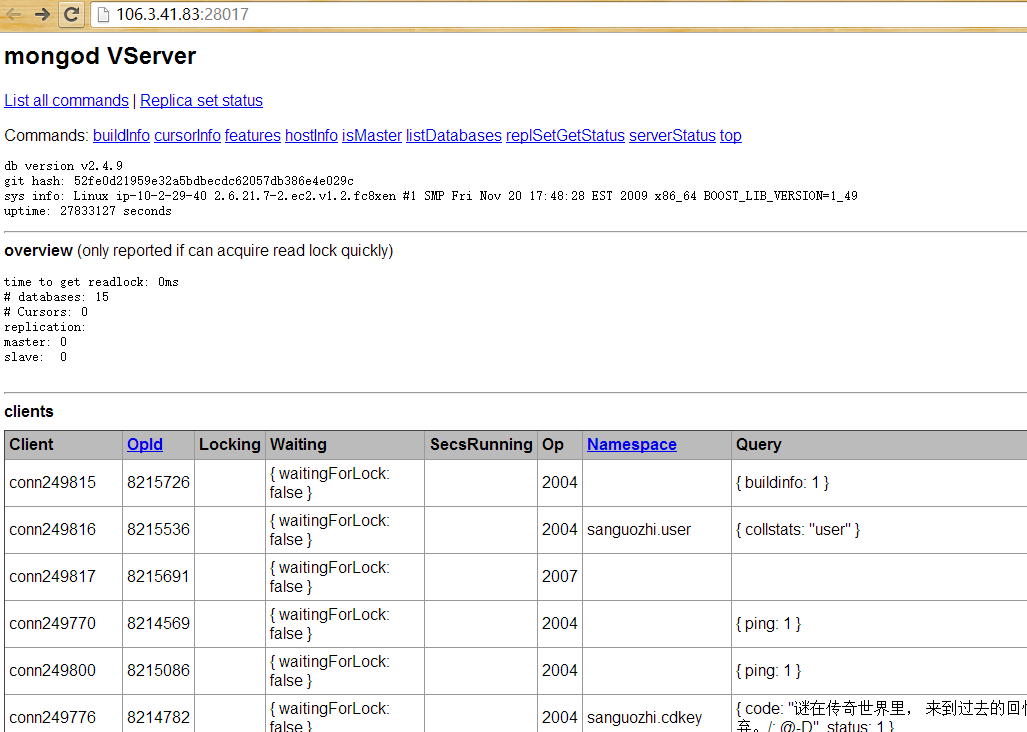Select the conn249815 client cell
This screenshot has width=1027, height=732.
pos(64,483)
